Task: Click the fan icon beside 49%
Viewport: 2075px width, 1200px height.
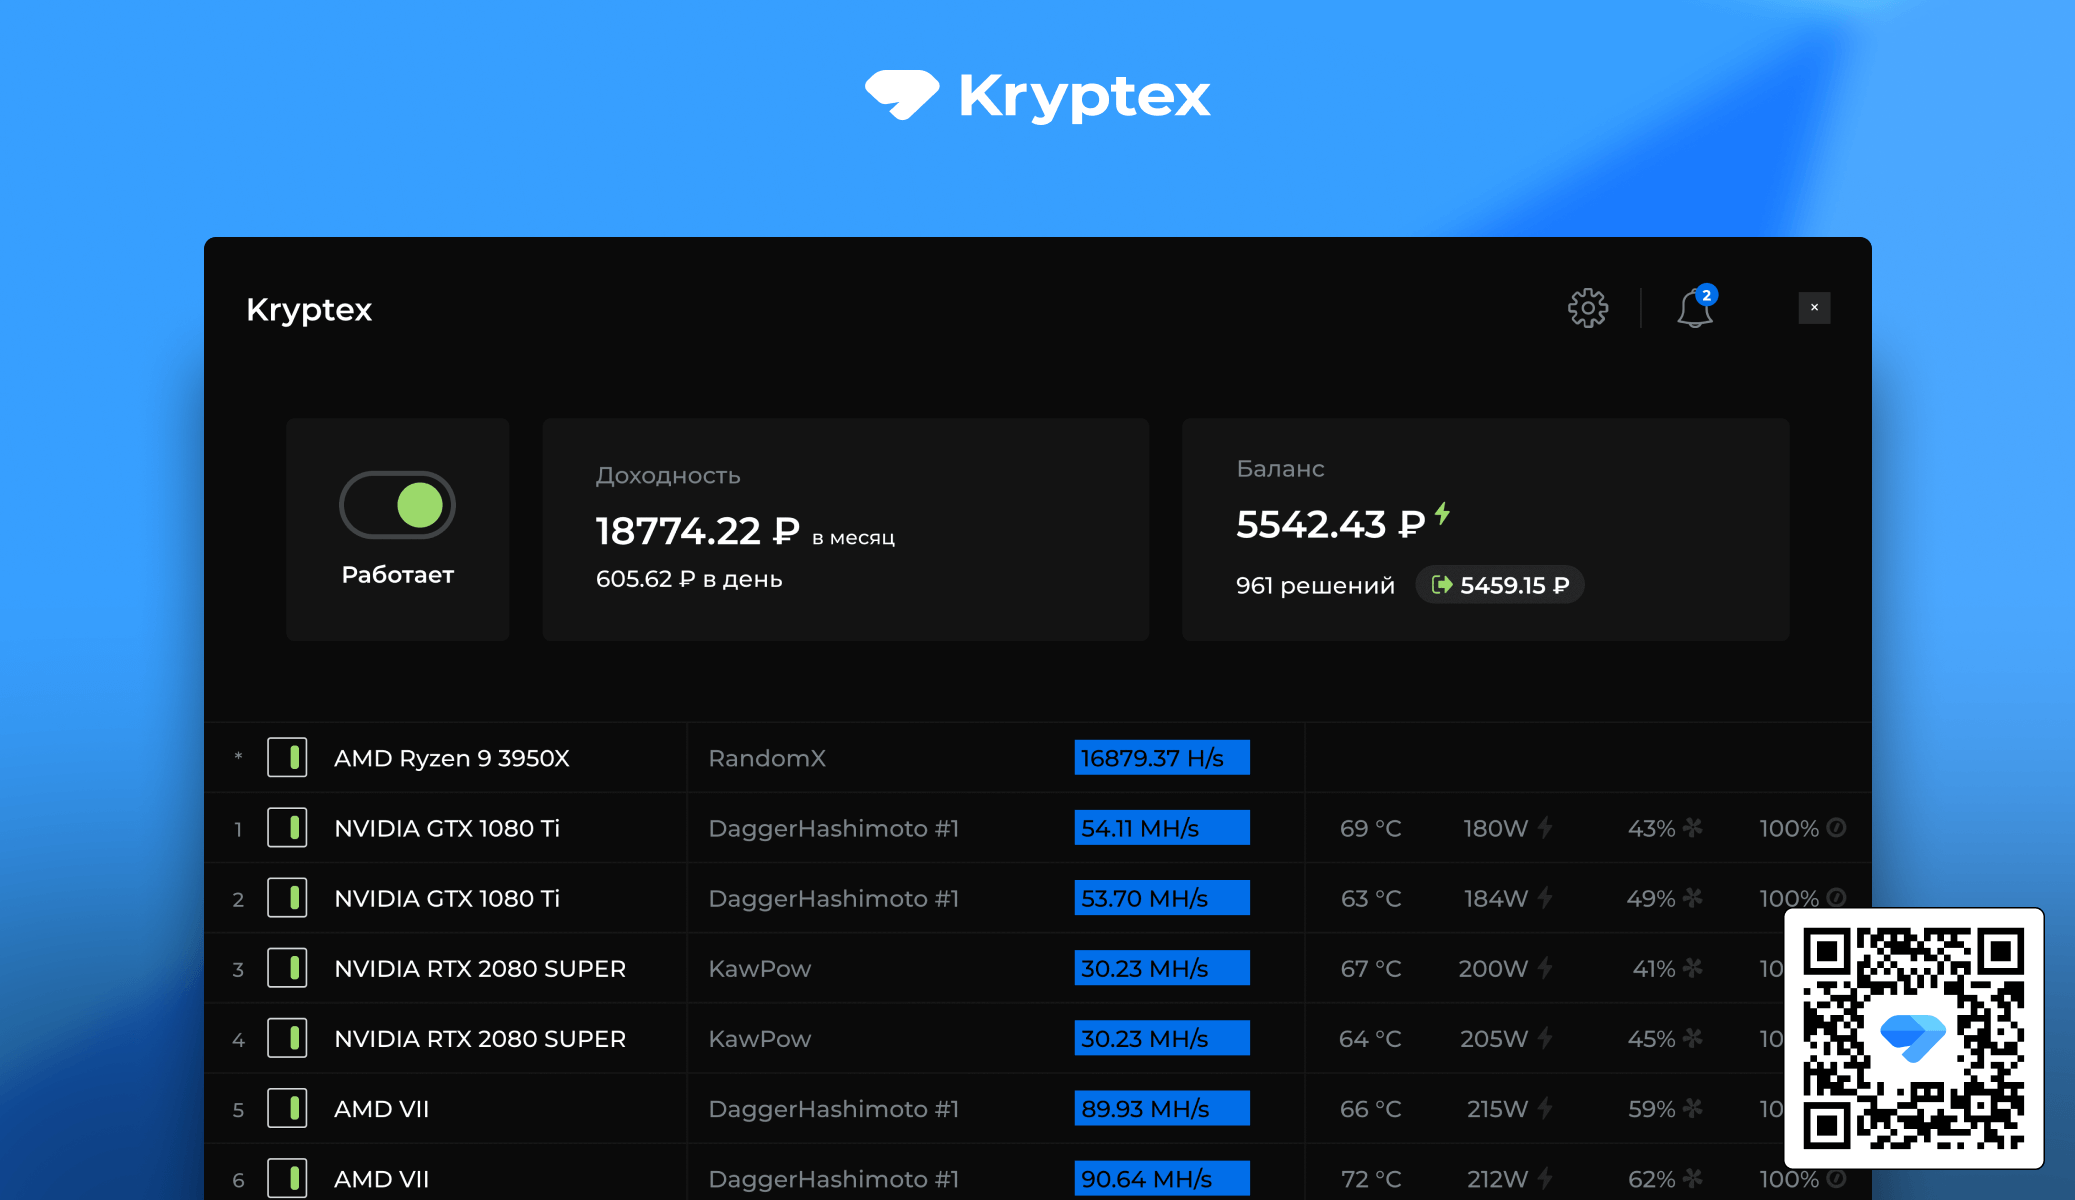Action: [x=1692, y=897]
